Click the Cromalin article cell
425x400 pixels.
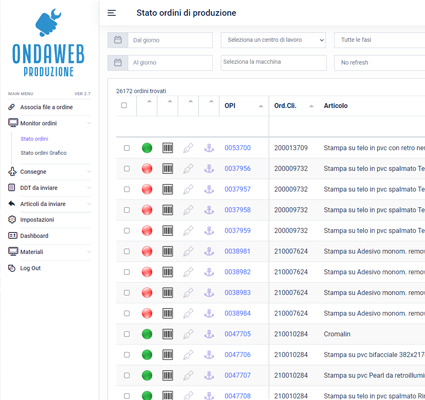point(337,334)
